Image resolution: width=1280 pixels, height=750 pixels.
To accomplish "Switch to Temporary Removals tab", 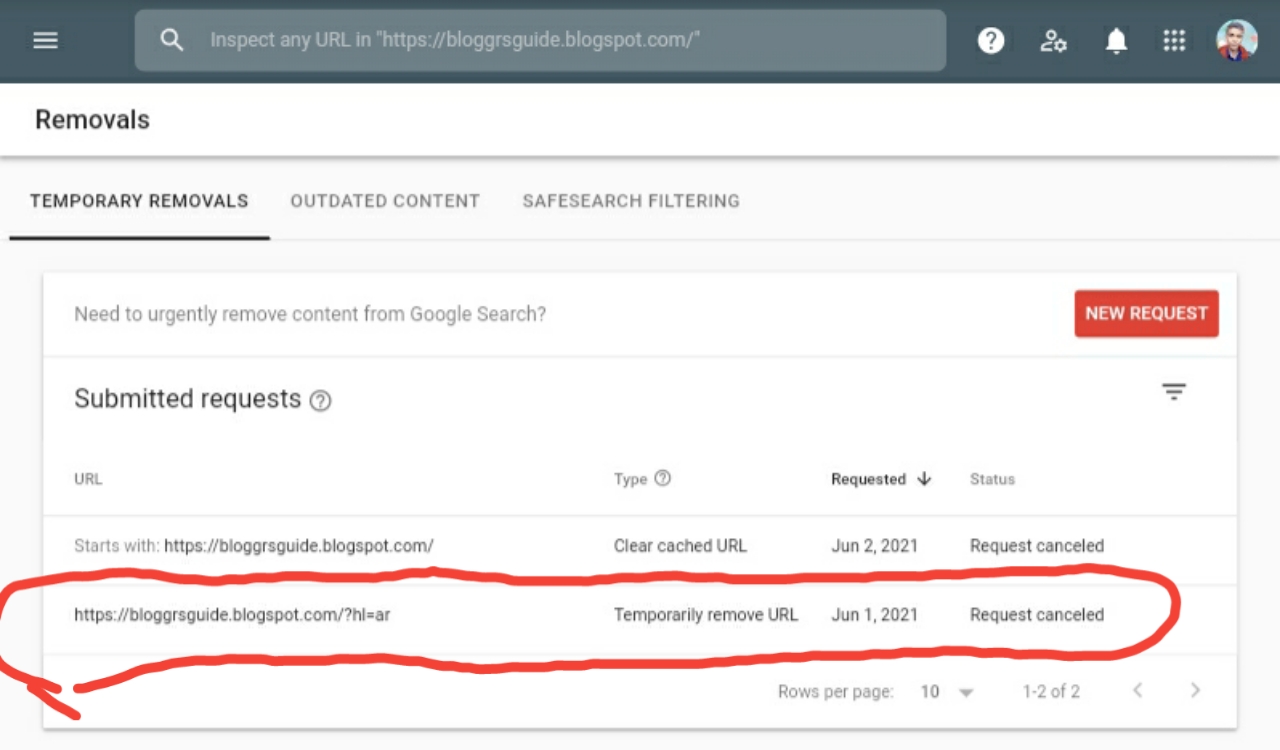I will click(139, 201).
